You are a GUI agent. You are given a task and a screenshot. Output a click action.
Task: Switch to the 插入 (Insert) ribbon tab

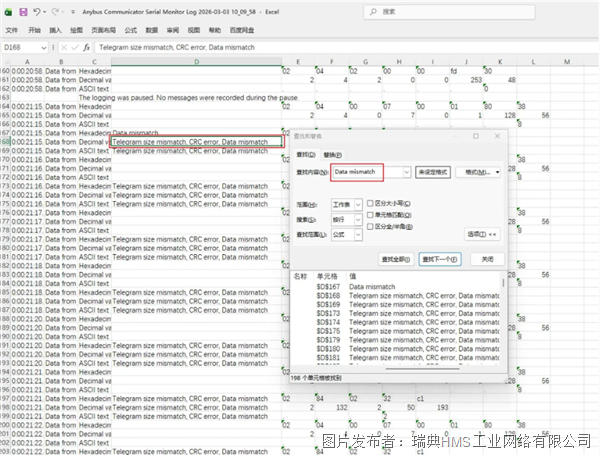(55, 30)
